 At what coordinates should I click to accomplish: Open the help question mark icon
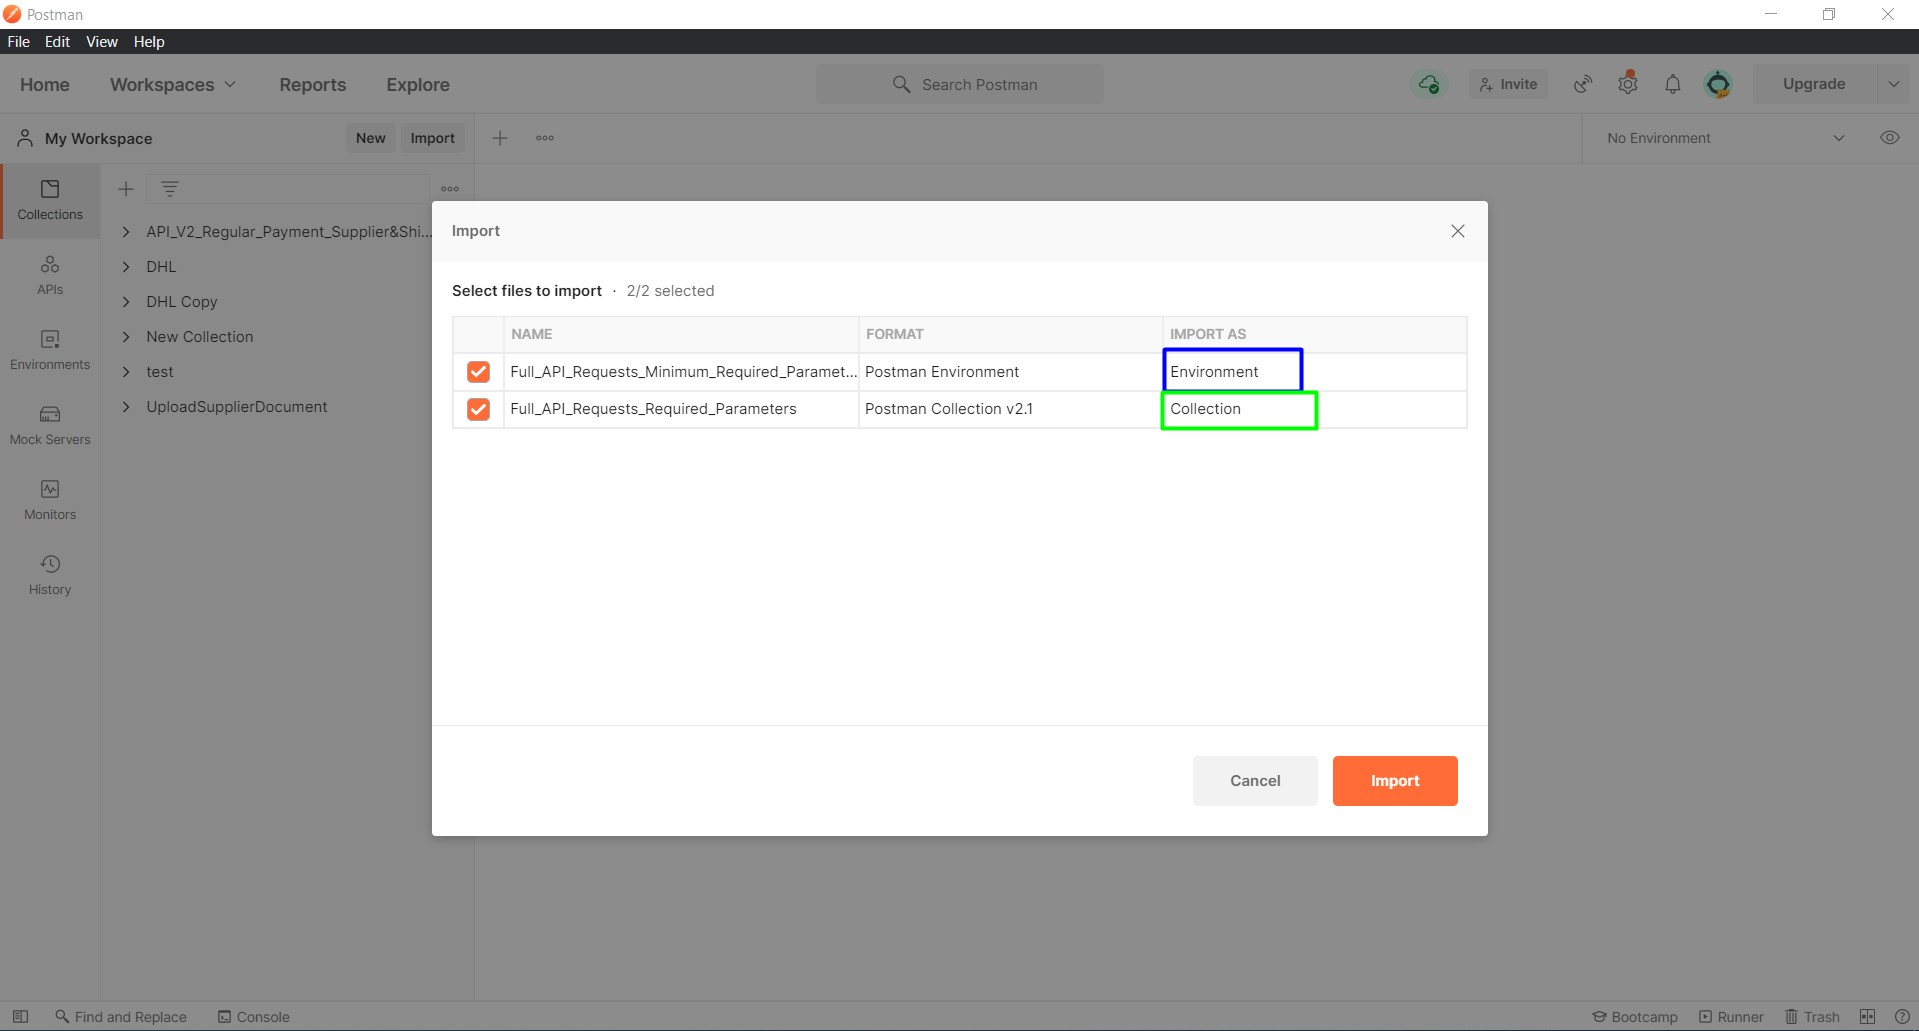1902,1017
